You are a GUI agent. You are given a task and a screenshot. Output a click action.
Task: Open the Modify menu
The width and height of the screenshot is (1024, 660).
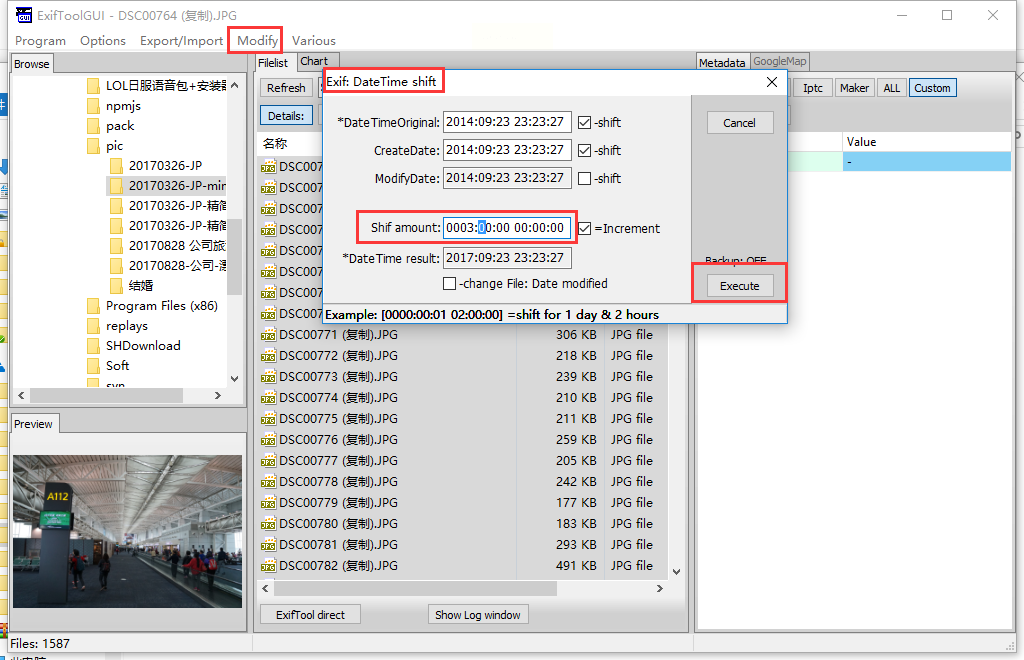click(x=257, y=40)
